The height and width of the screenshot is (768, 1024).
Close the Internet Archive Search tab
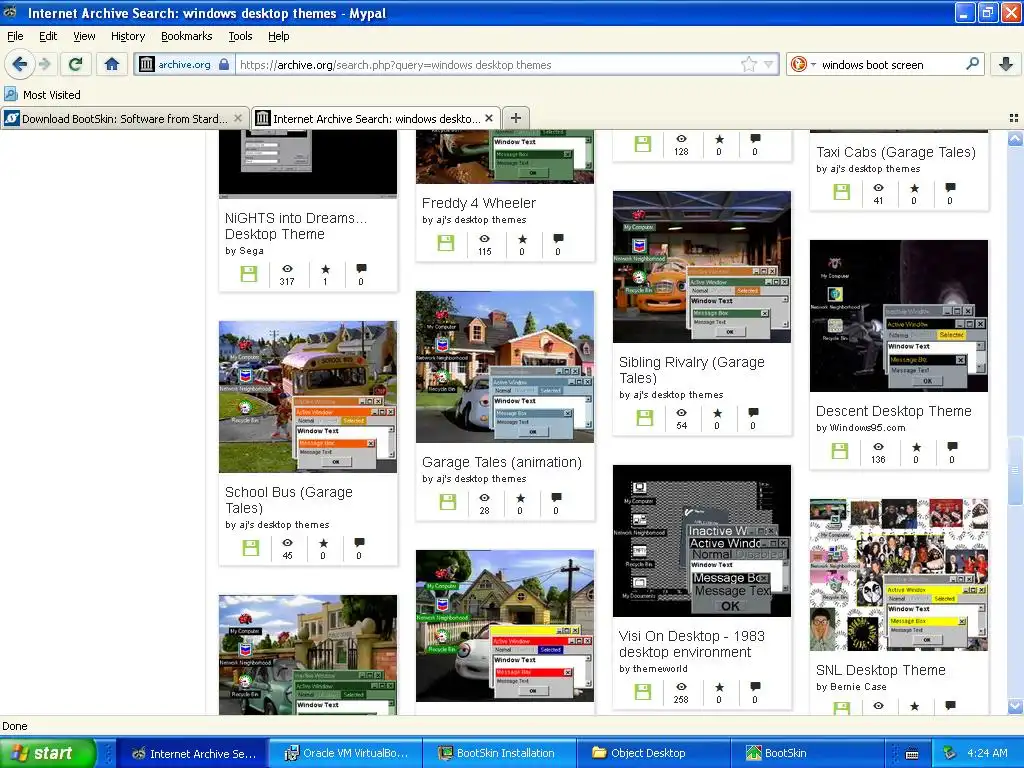click(489, 118)
